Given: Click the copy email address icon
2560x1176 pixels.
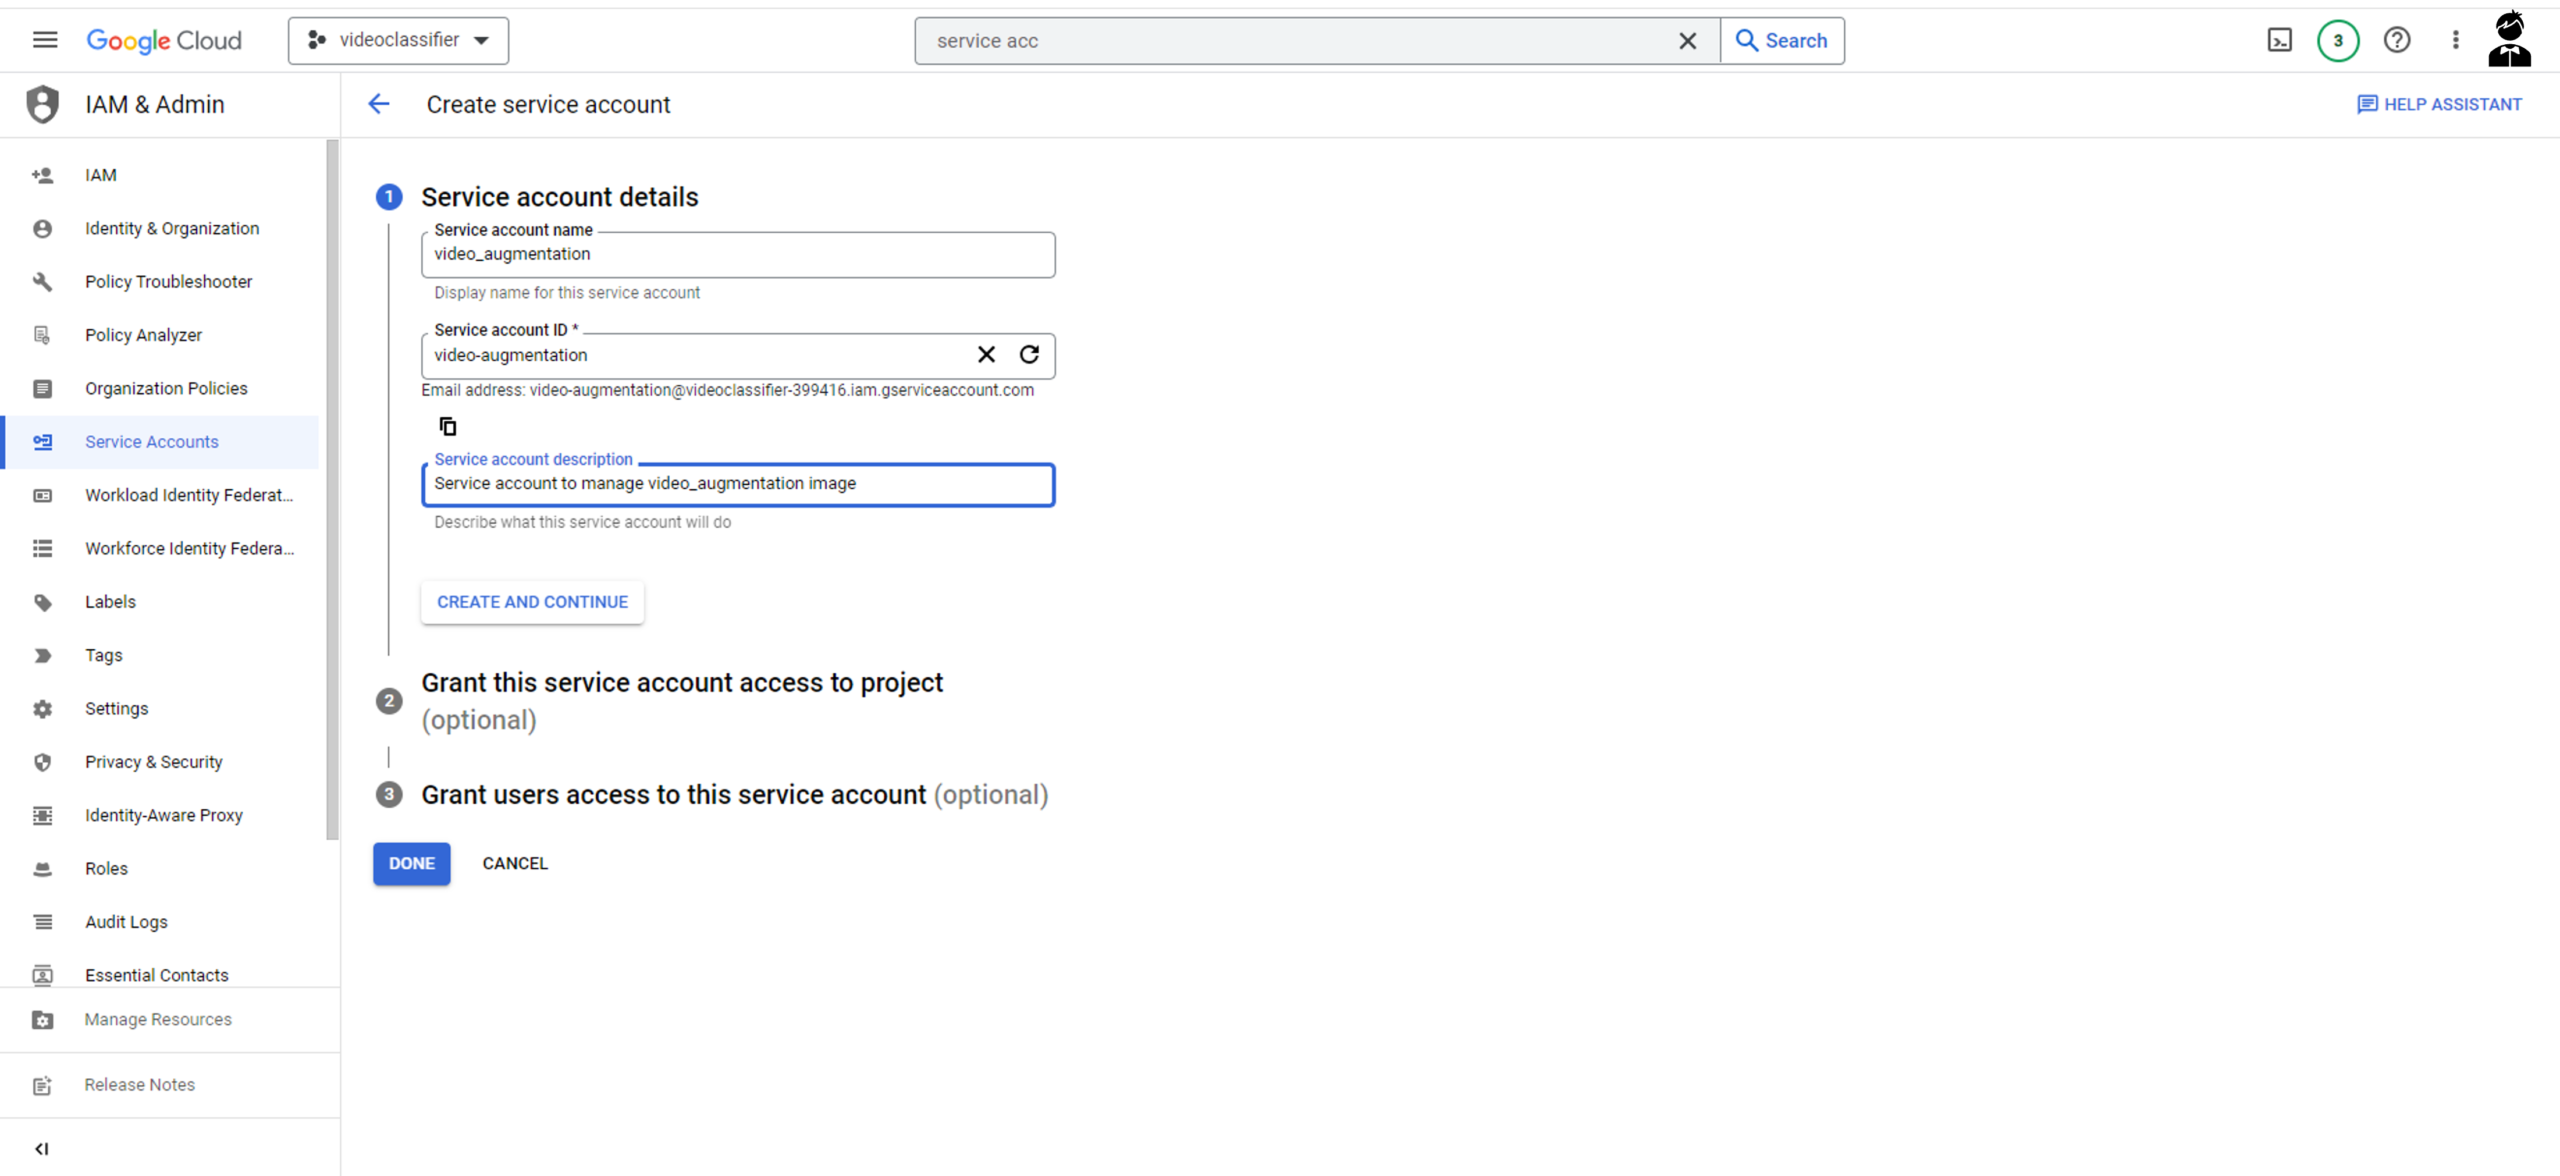Looking at the screenshot, I should [x=447, y=427].
